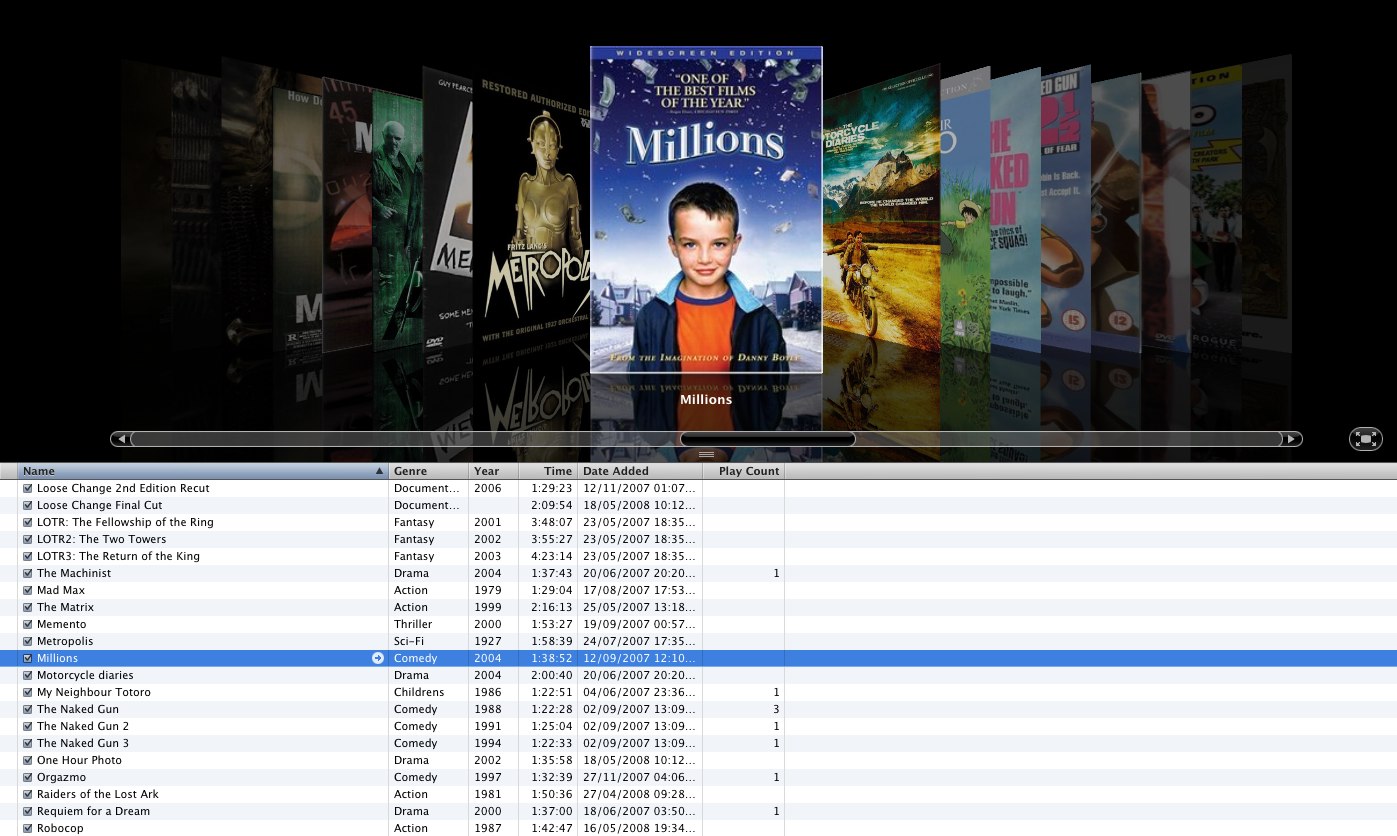Click the play count 3 for The Naked Gun

[x=776, y=709]
